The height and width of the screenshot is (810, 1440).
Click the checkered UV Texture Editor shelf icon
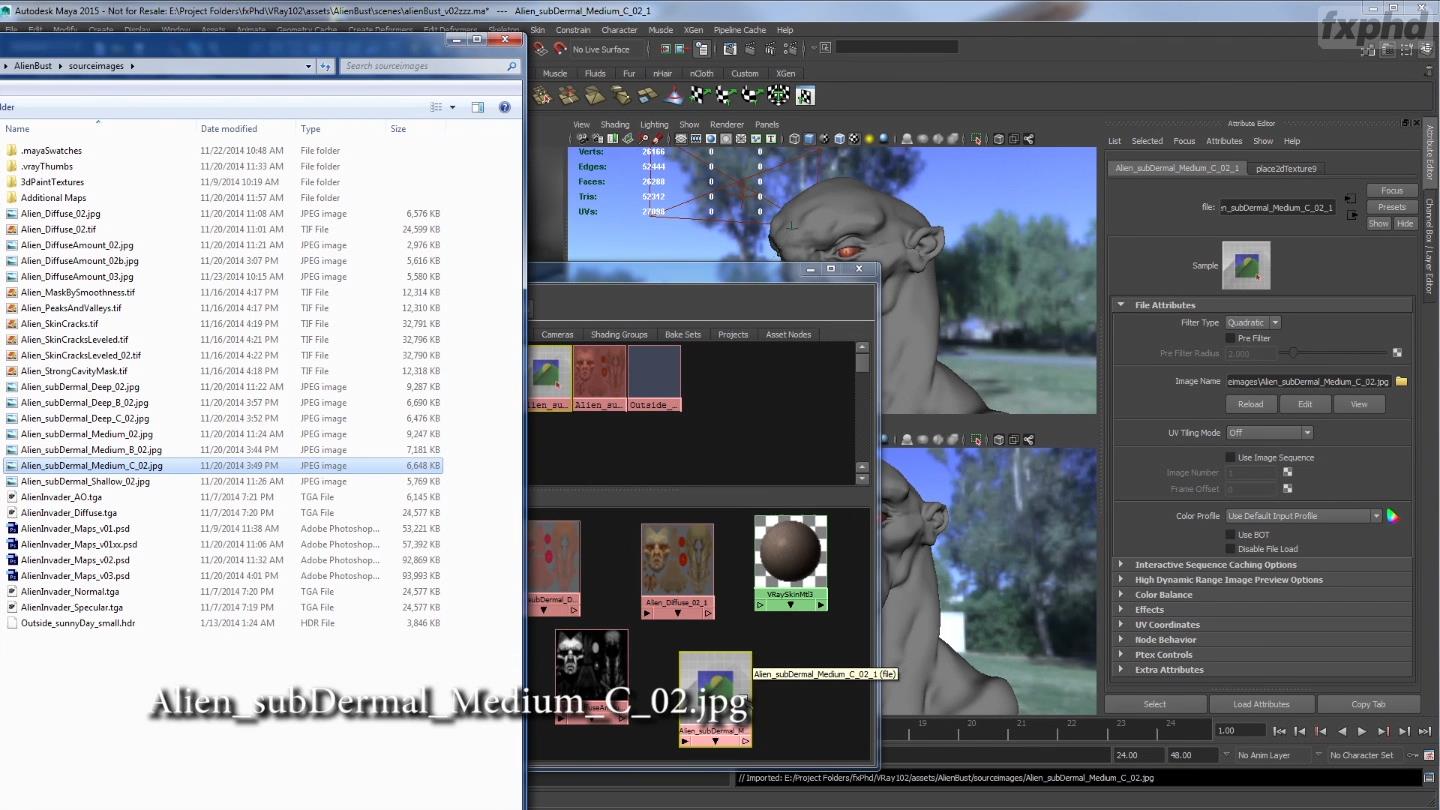(x=805, y=95)
